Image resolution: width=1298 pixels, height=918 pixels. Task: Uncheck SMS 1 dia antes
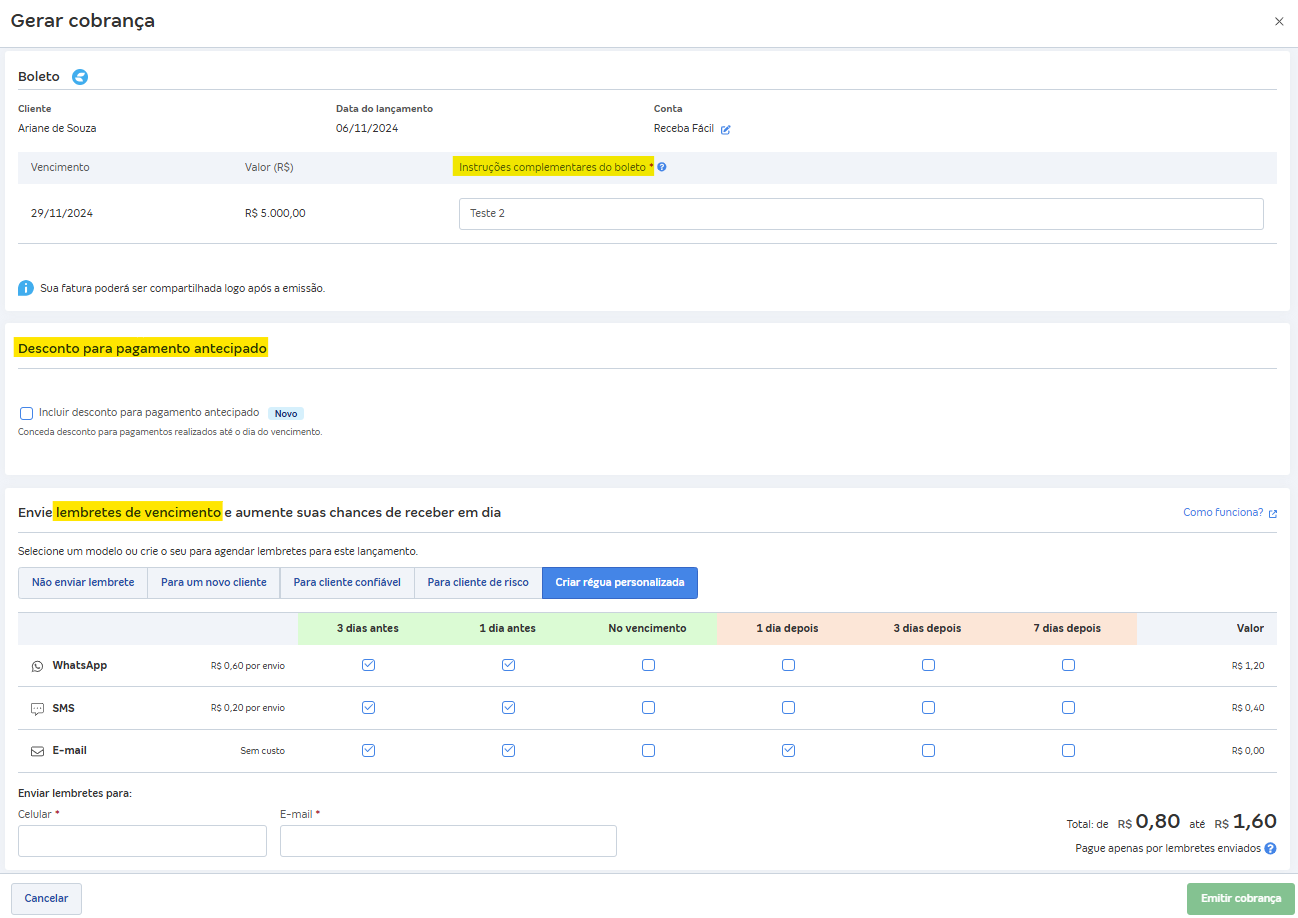508,707
